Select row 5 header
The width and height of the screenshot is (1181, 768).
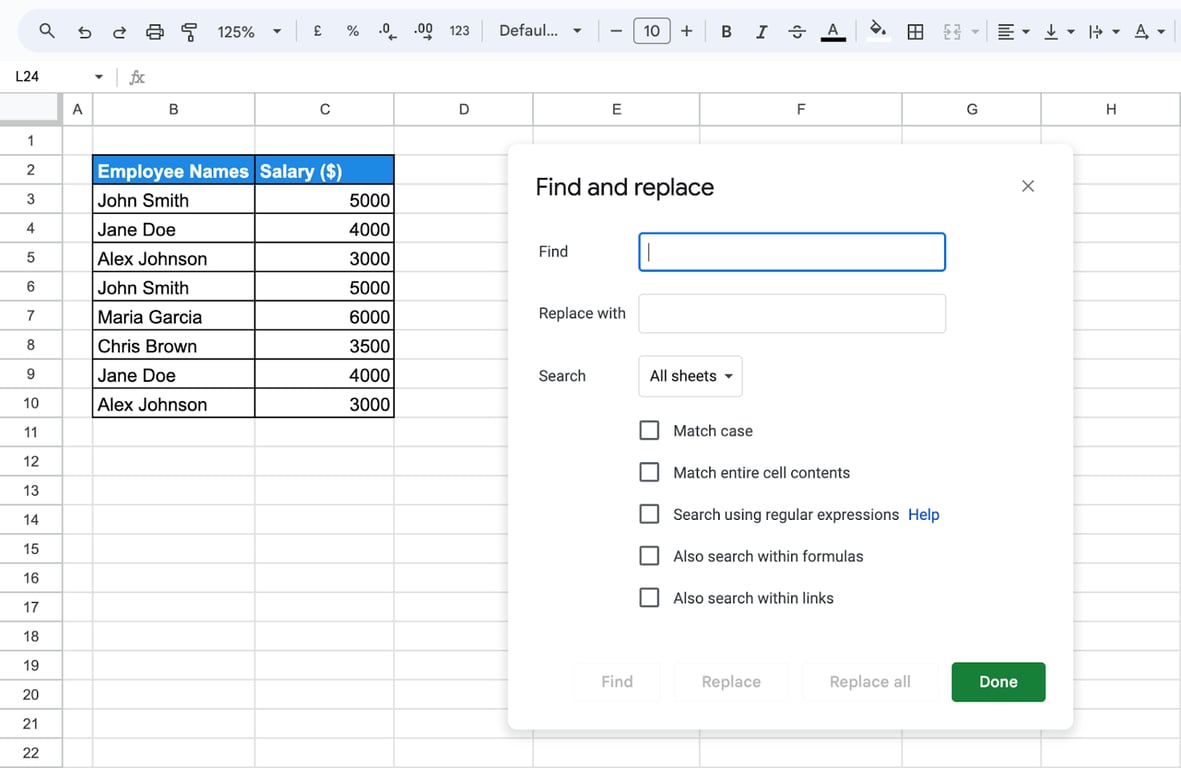click(31, 258)
